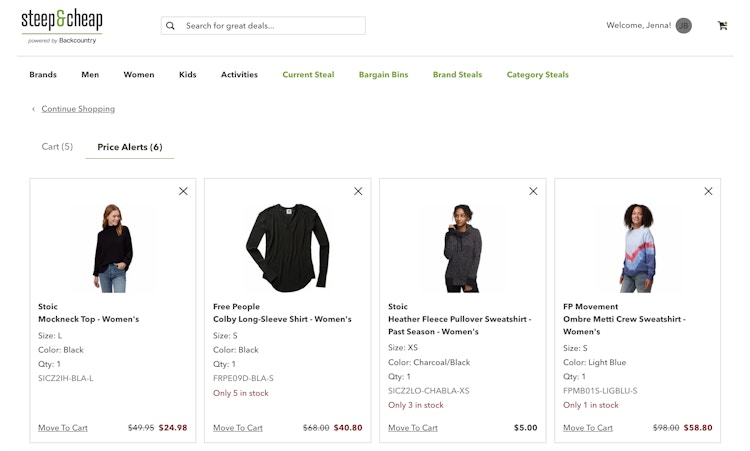Click the Ombre Metti Crew Sweatshirt title
750x451 pixels.
tap(624, 325)
